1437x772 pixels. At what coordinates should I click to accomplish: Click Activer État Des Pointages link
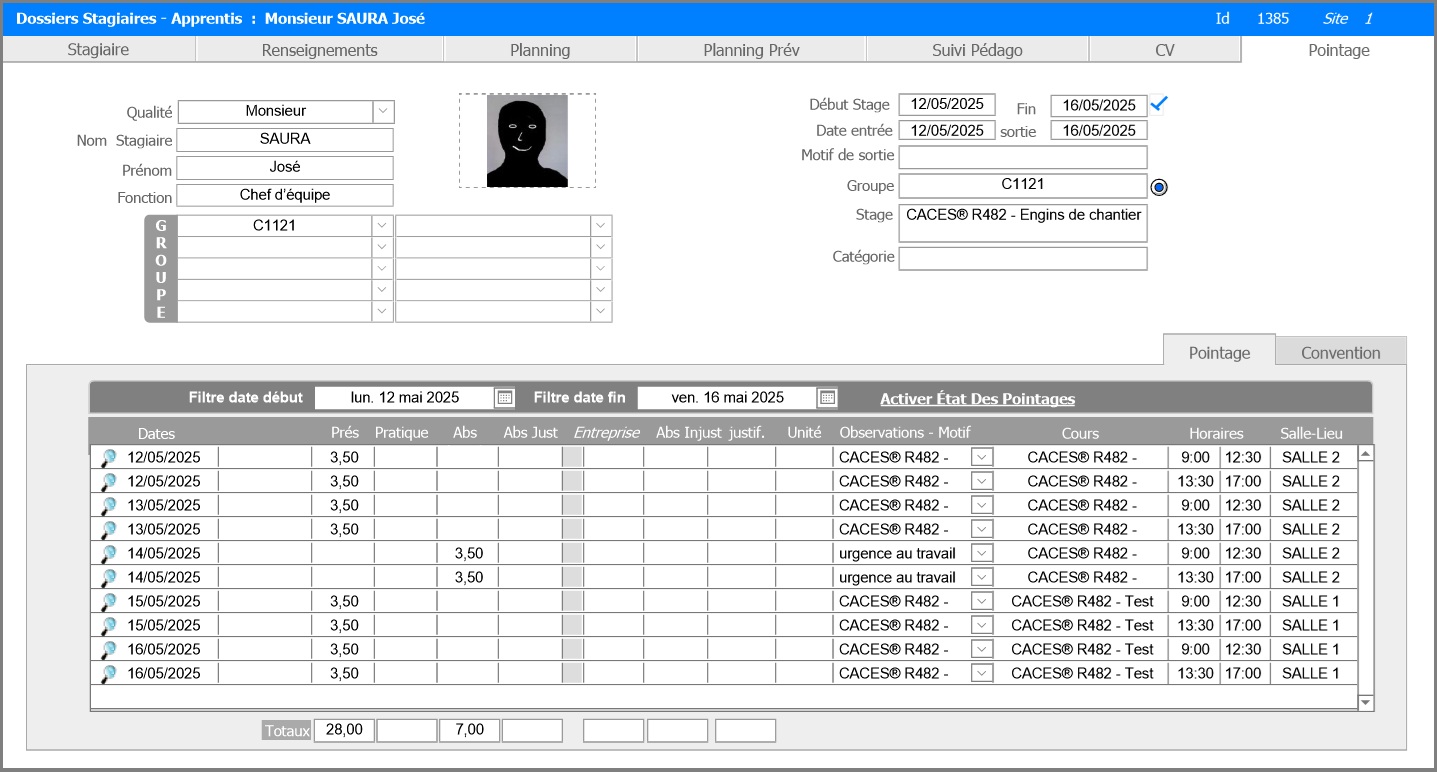click(x=977, y=399)
